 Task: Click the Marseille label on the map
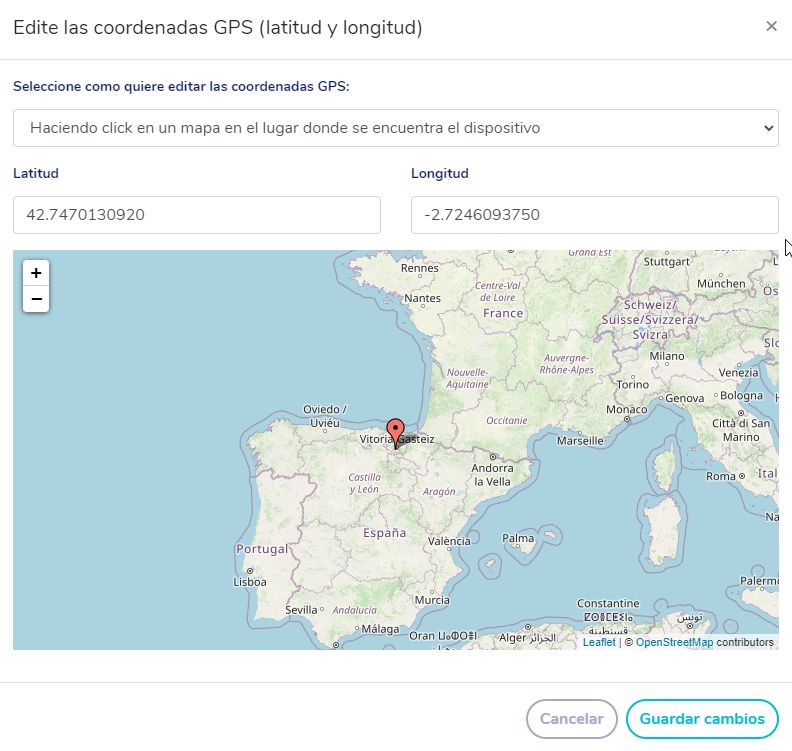(x=580, y=441)
